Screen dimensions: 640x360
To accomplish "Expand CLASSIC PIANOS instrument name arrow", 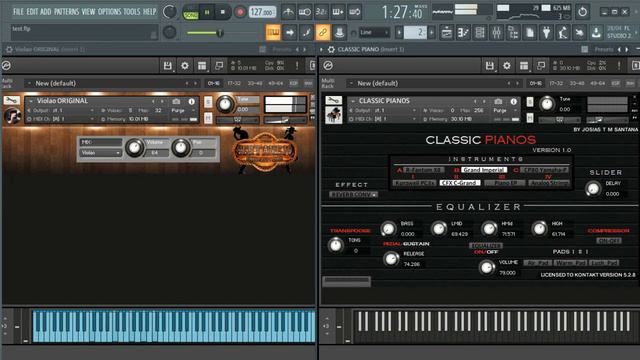I will coord(353,101).
